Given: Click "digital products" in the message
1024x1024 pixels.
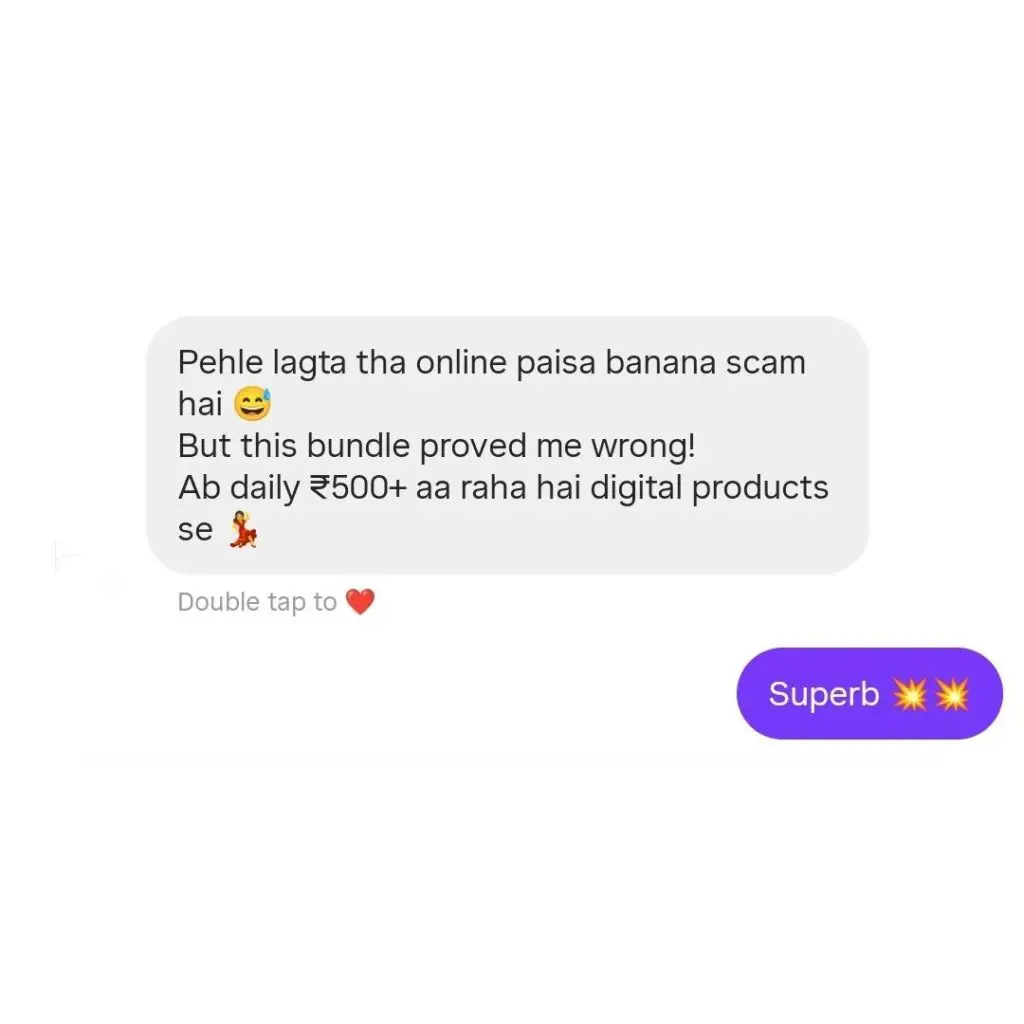Looking at the screenshot, I should 709,488.
